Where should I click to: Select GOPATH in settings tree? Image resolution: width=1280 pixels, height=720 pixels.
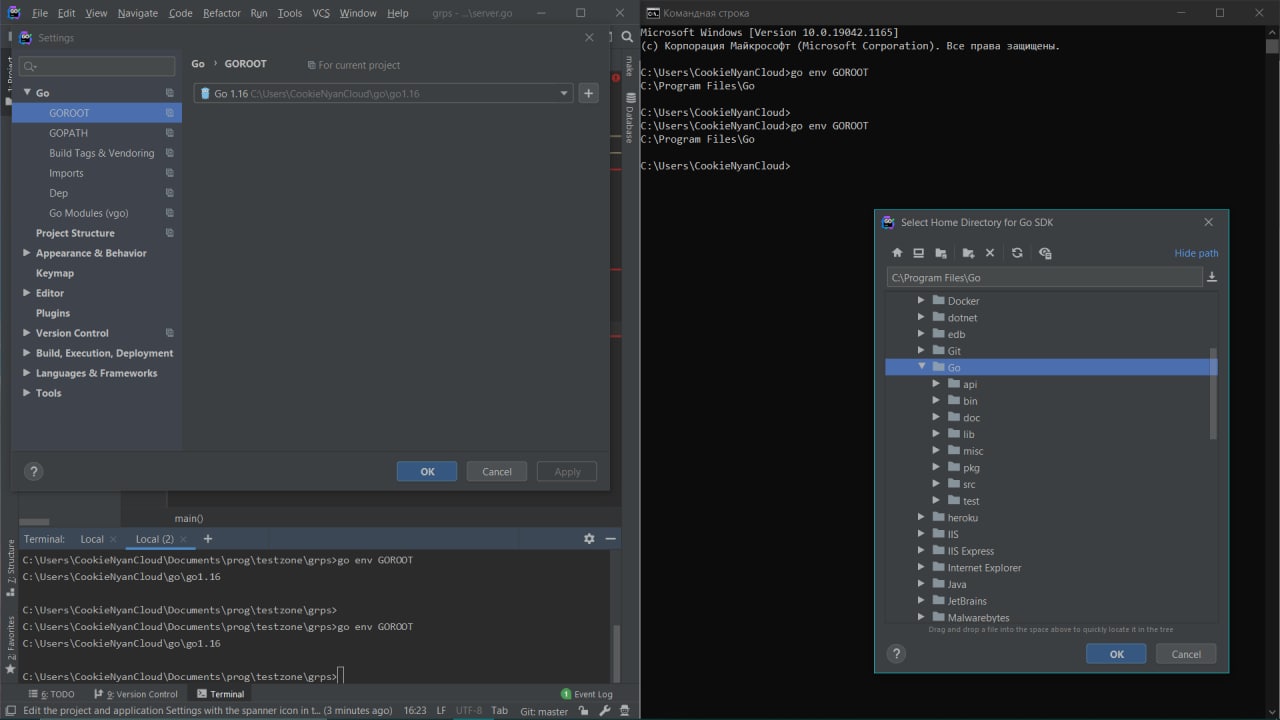68,133
